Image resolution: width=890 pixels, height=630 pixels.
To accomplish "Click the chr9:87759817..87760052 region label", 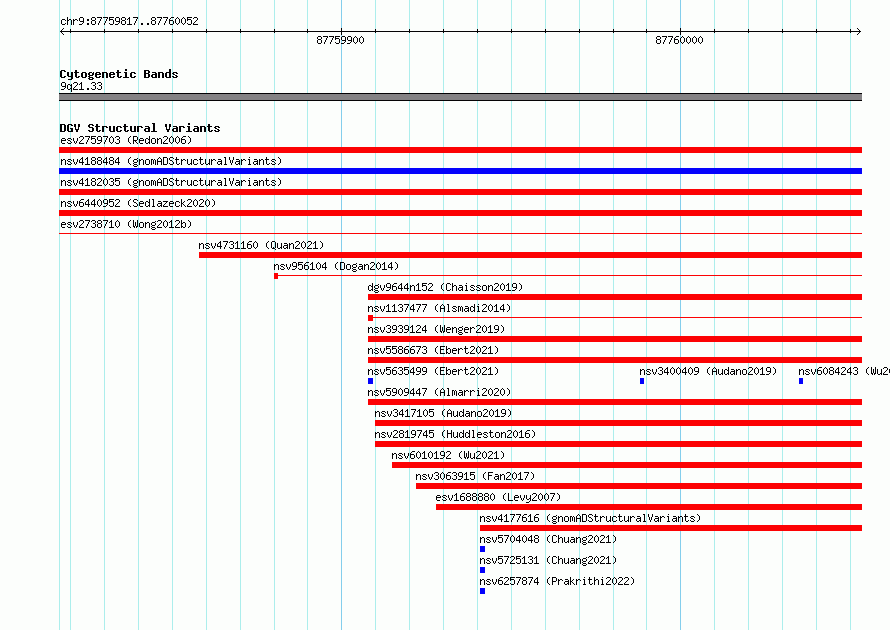I will pyautogui.click(x=129, y=21).
